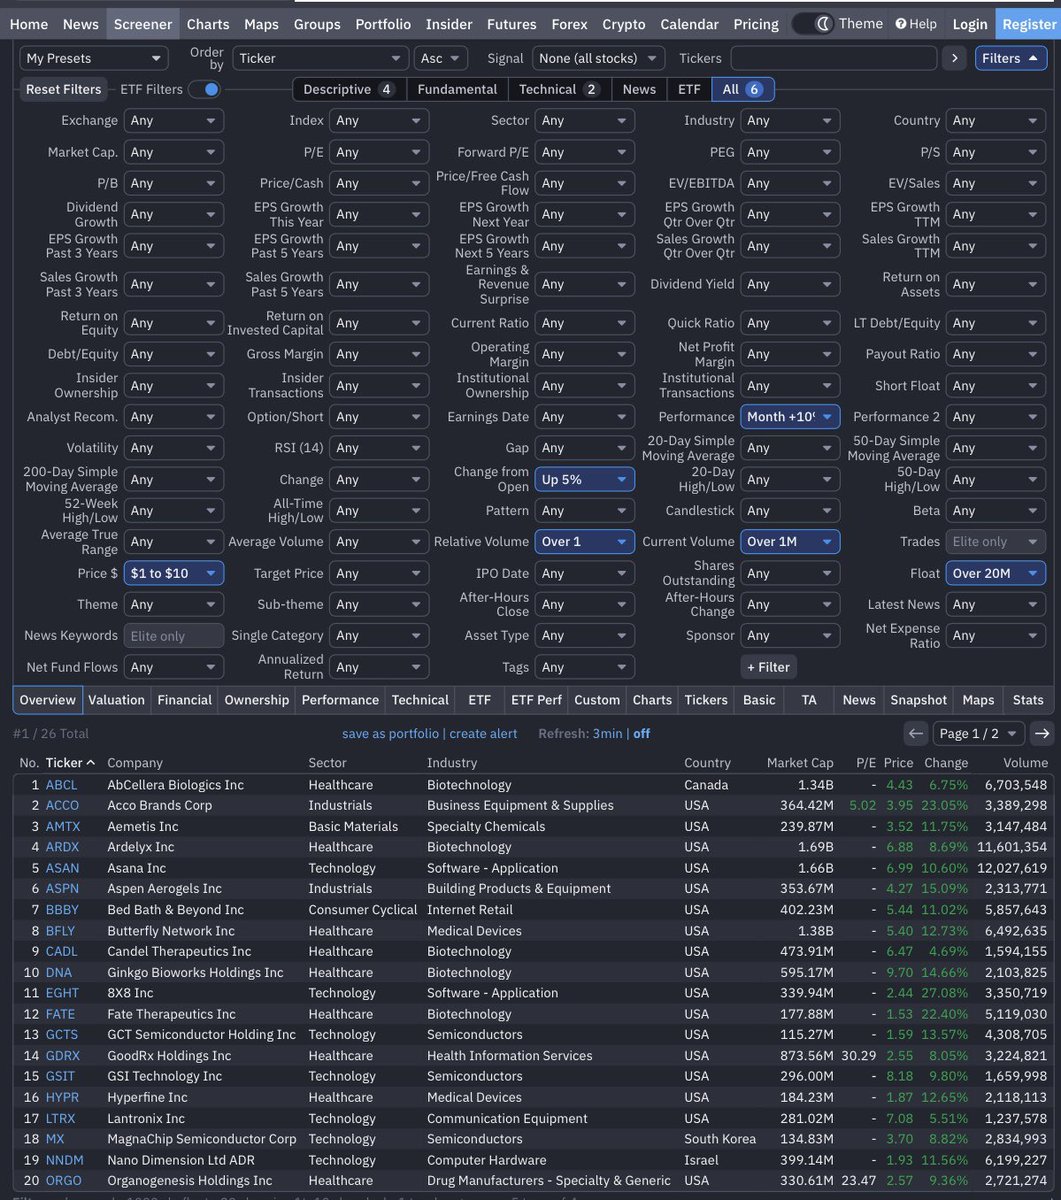Open the Page 1 / 2 selector
The image size is (1061, 1200).
coord(979,734)
